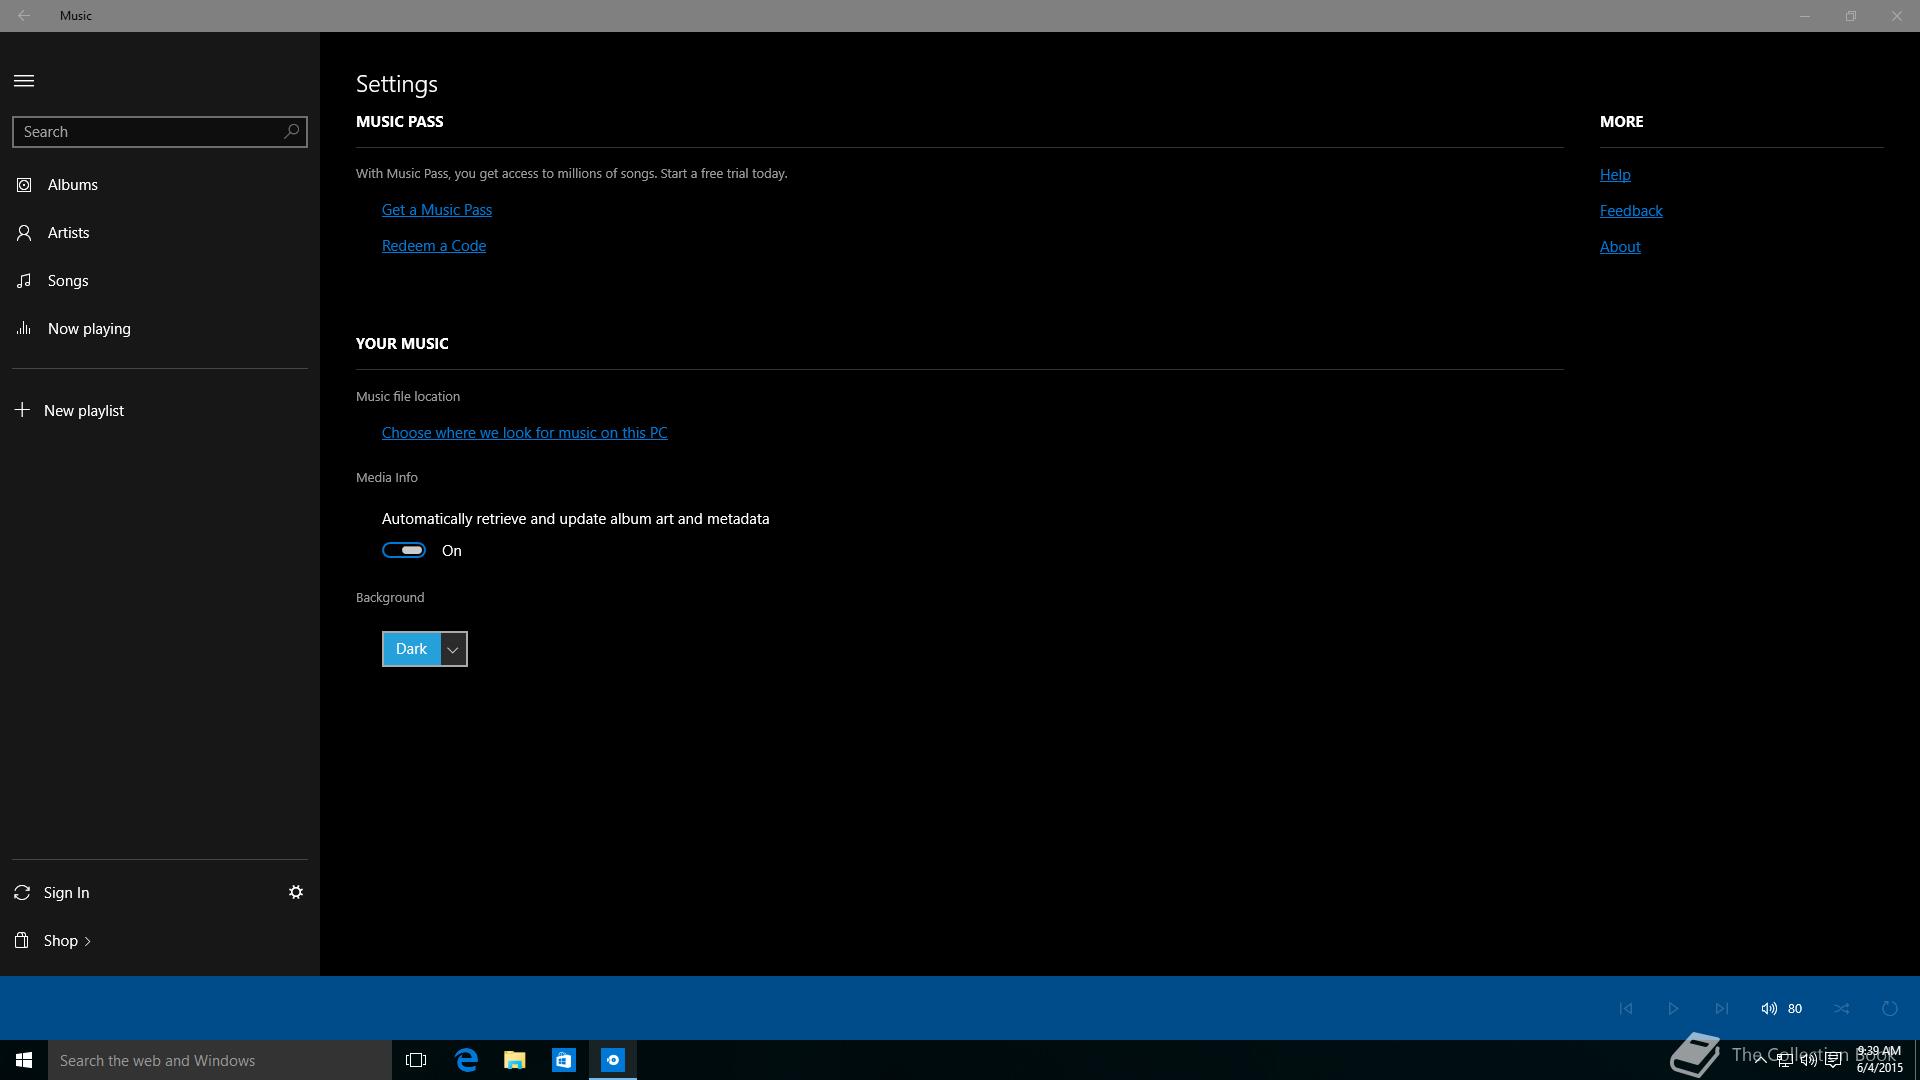Open the Help link
Screen dimensions: 1920x1080
pyautogui.click(x=1615, y=175)
